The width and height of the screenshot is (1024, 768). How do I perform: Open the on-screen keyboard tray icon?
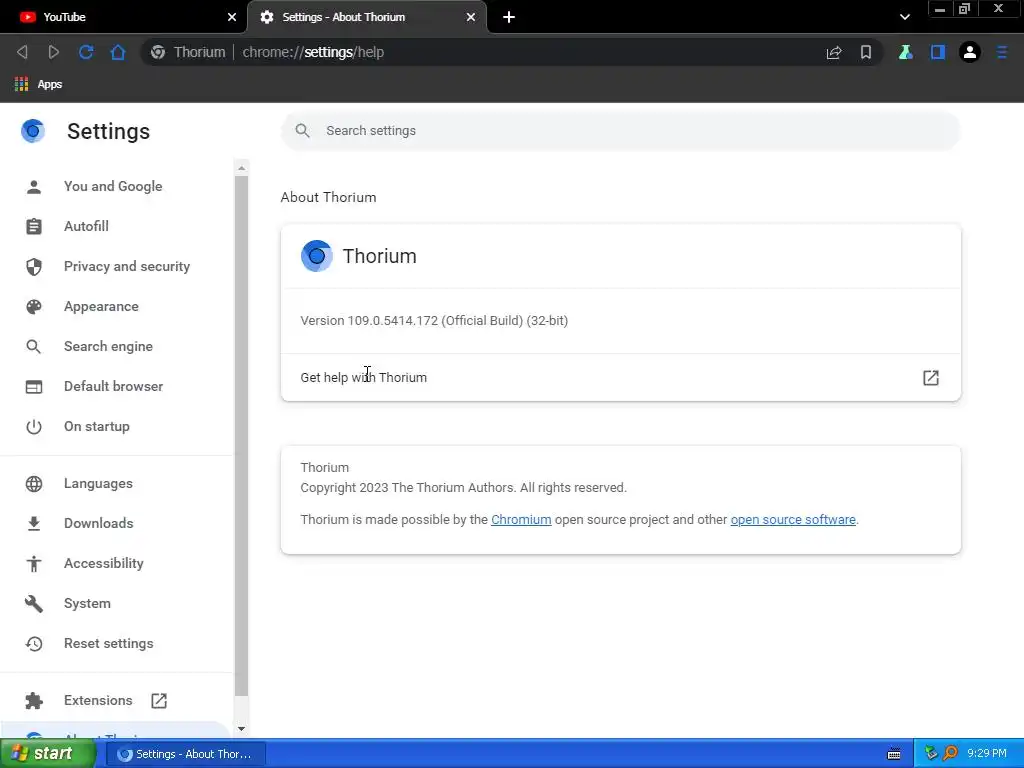[894, 754]
